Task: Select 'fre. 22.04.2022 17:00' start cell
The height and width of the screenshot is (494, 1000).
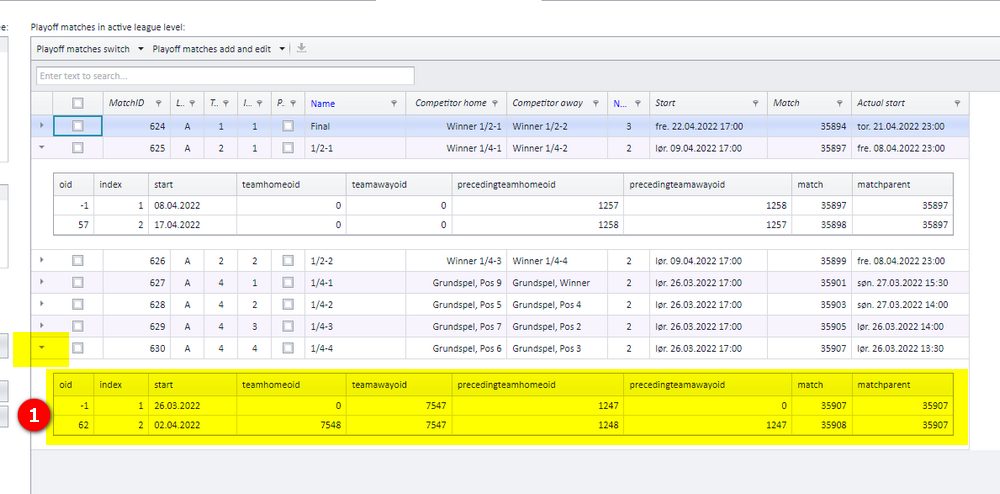Action: click(x=709, y=126)
